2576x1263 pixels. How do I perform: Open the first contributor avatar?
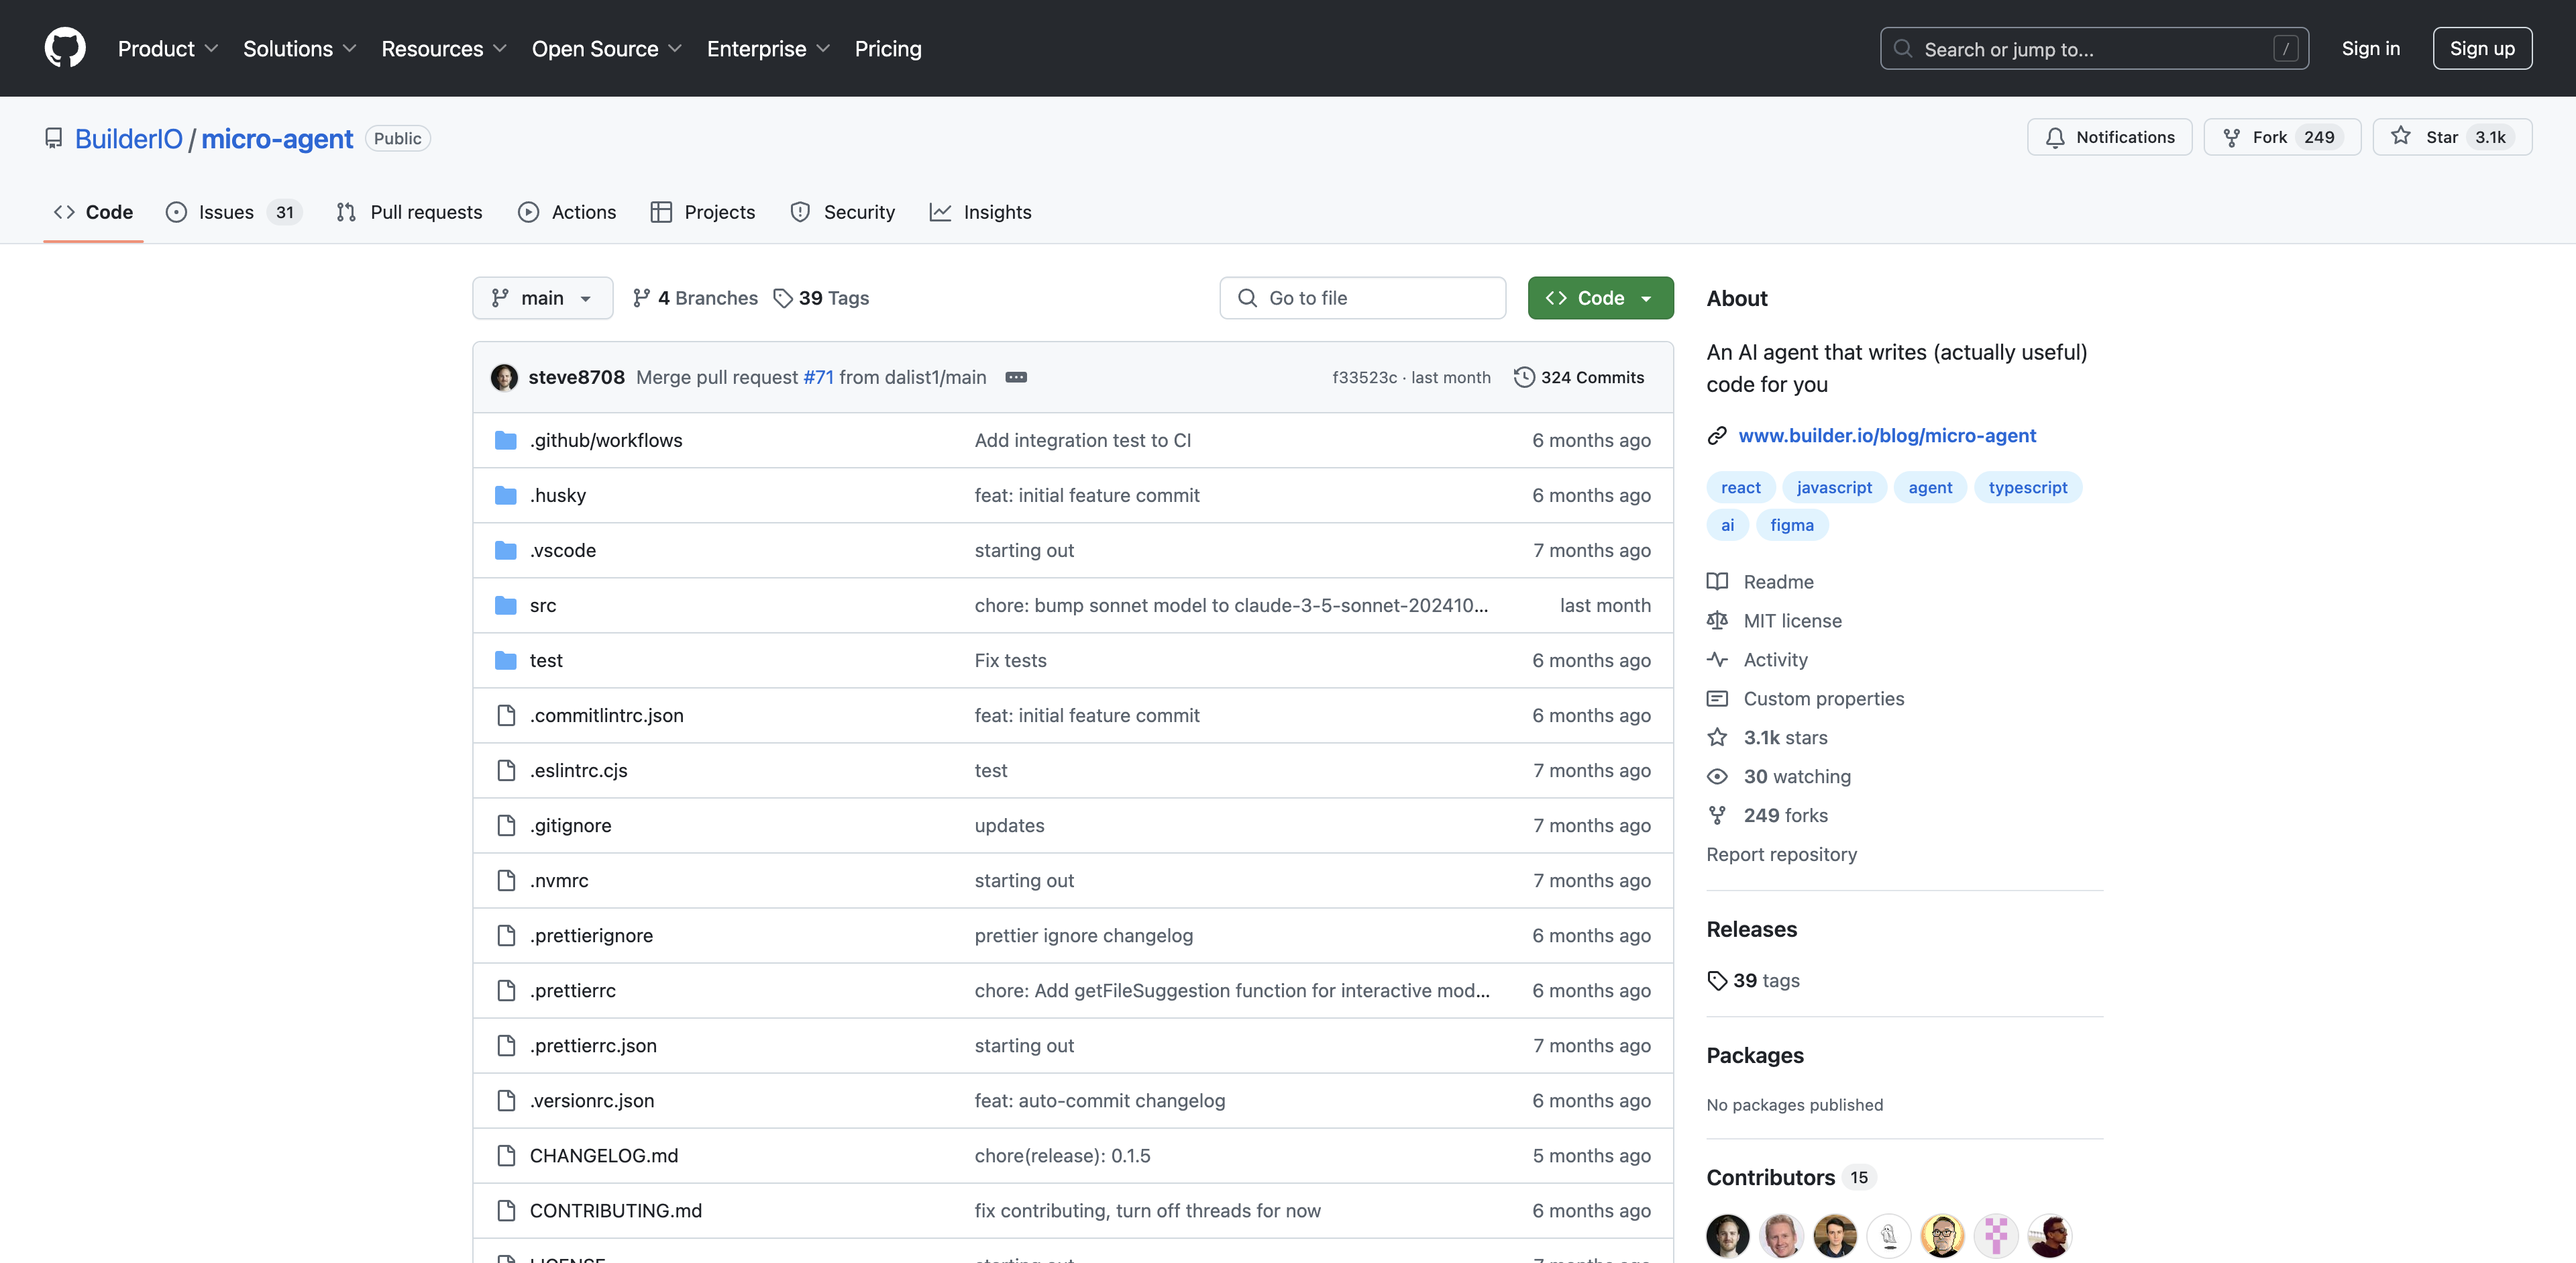click(1727, 1235)
